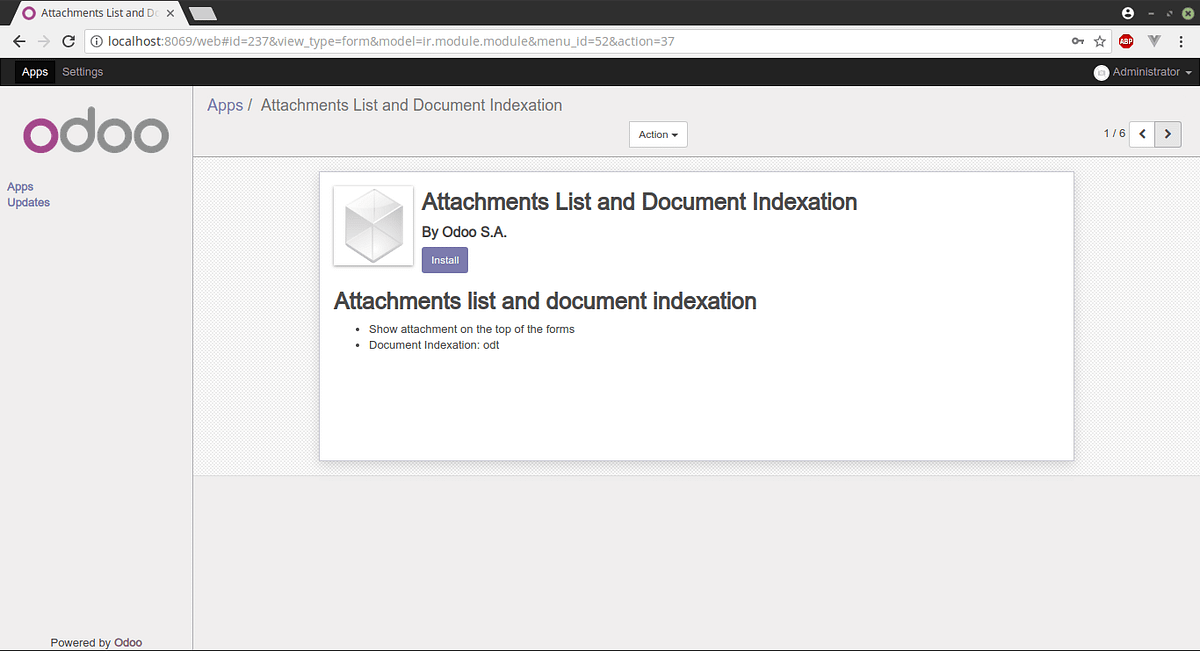The image size is (1200, 651).
Task: Click the Odoo logo in the sidebar
Action: click(x=95, y=131)
